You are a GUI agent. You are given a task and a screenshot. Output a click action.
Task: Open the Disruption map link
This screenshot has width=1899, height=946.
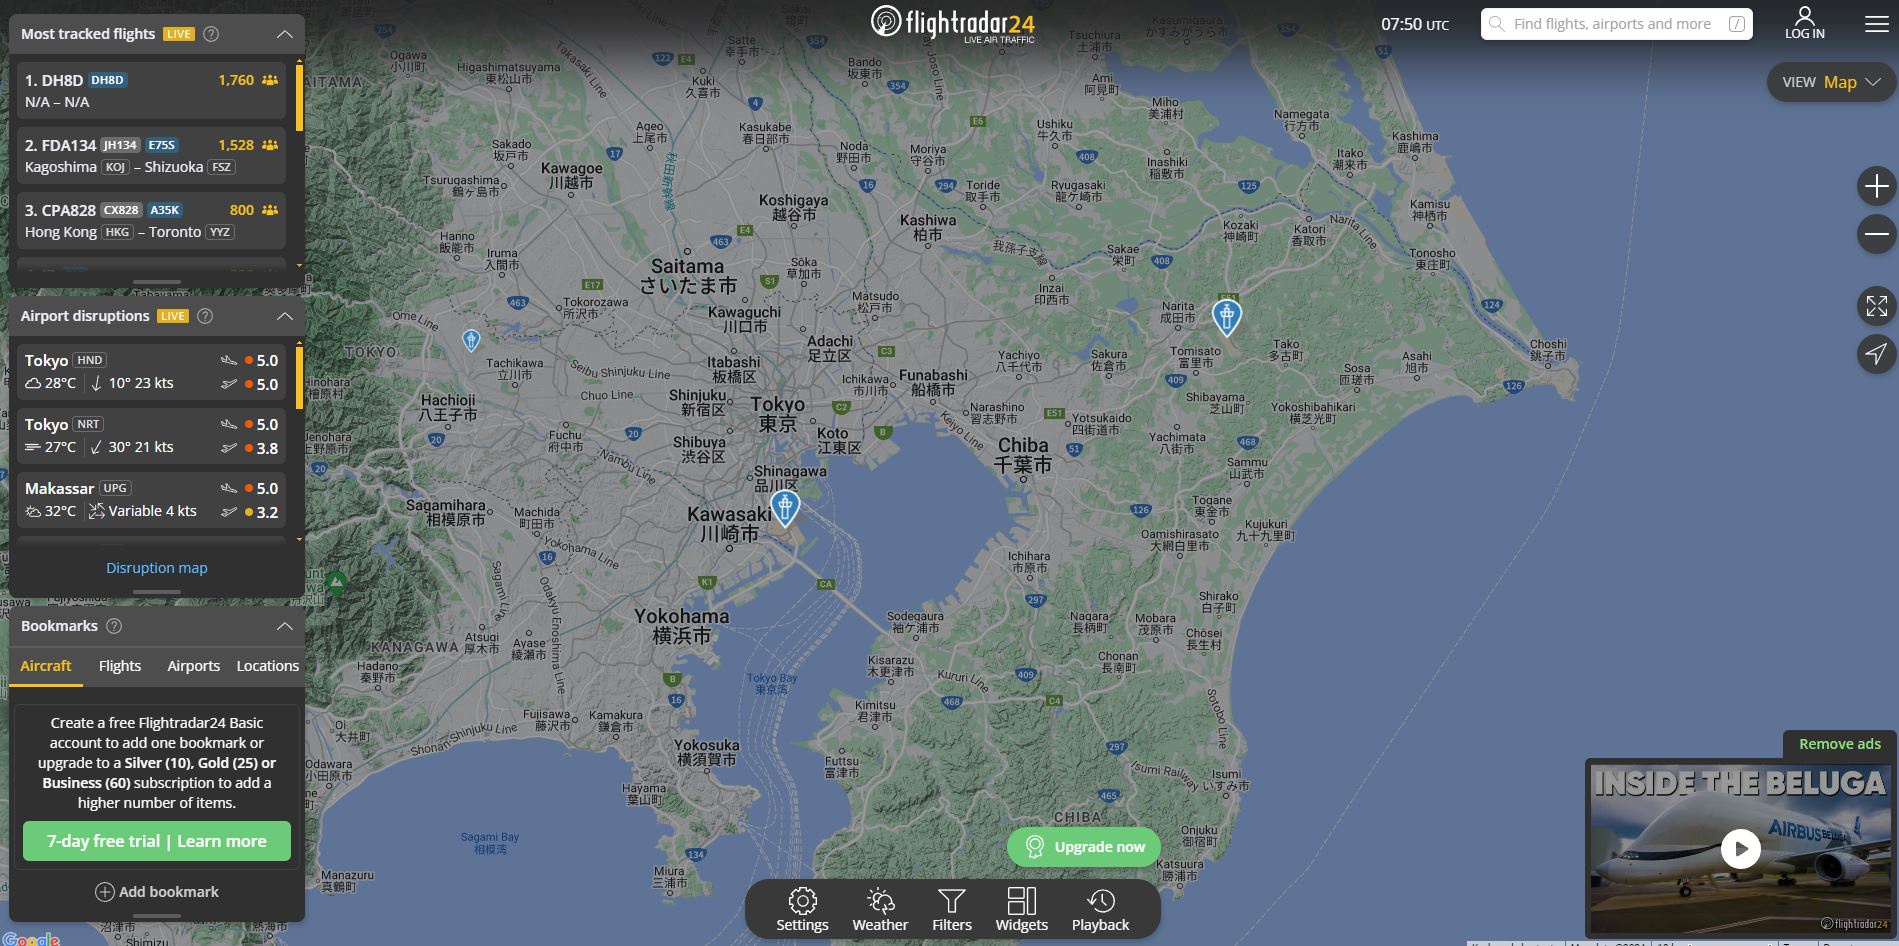(x=157, y=568)
